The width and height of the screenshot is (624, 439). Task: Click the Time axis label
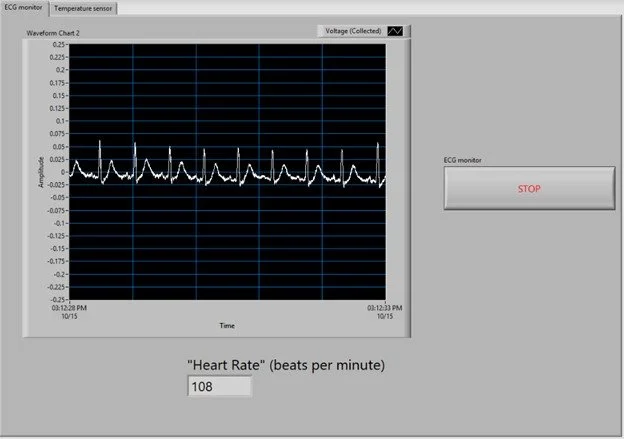[x=227, y=326]
